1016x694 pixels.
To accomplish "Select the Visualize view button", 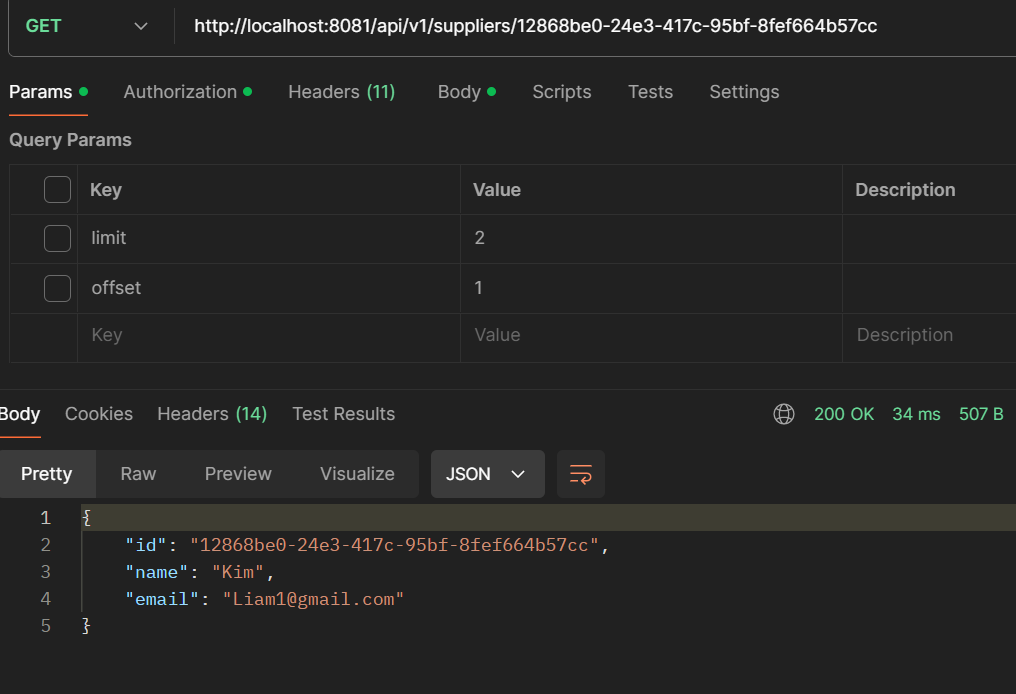I will pyautogui.click(x=357, y=474).
